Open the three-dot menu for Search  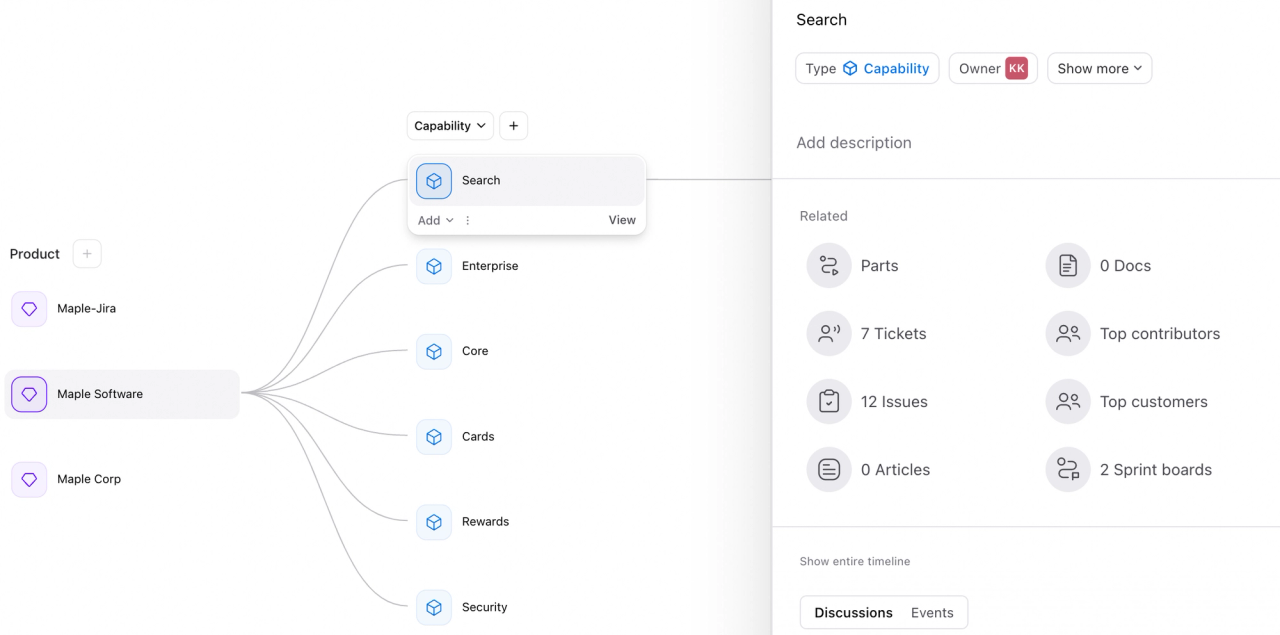pyautogui.click(x=467, y=219)
